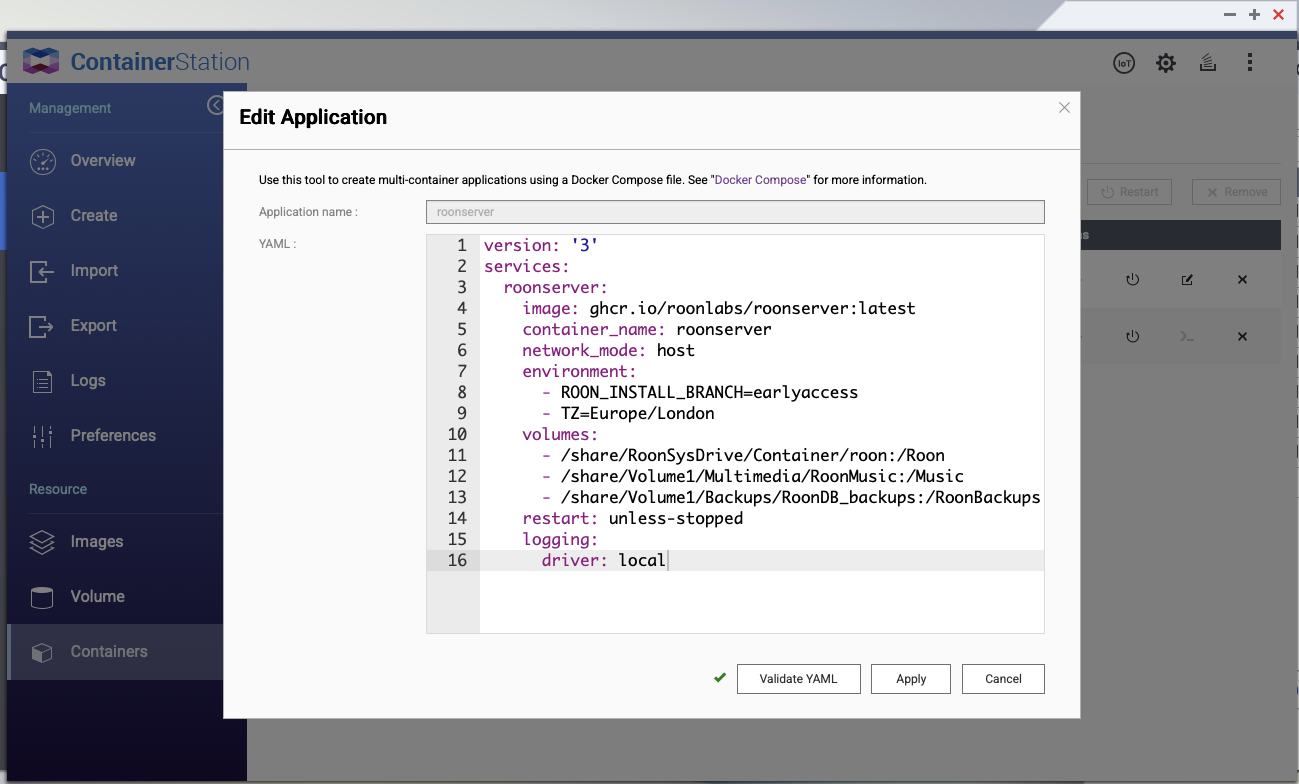Follow the Docker Compose link
The width and height of the screenshot is (1299, 784).
[x=760, y=180]
